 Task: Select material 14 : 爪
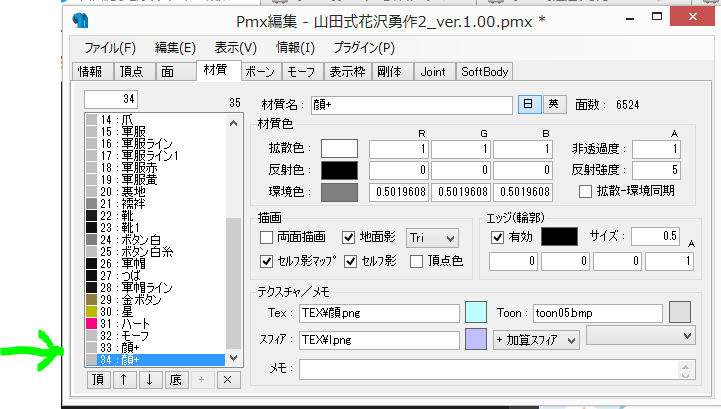(155, 120)
